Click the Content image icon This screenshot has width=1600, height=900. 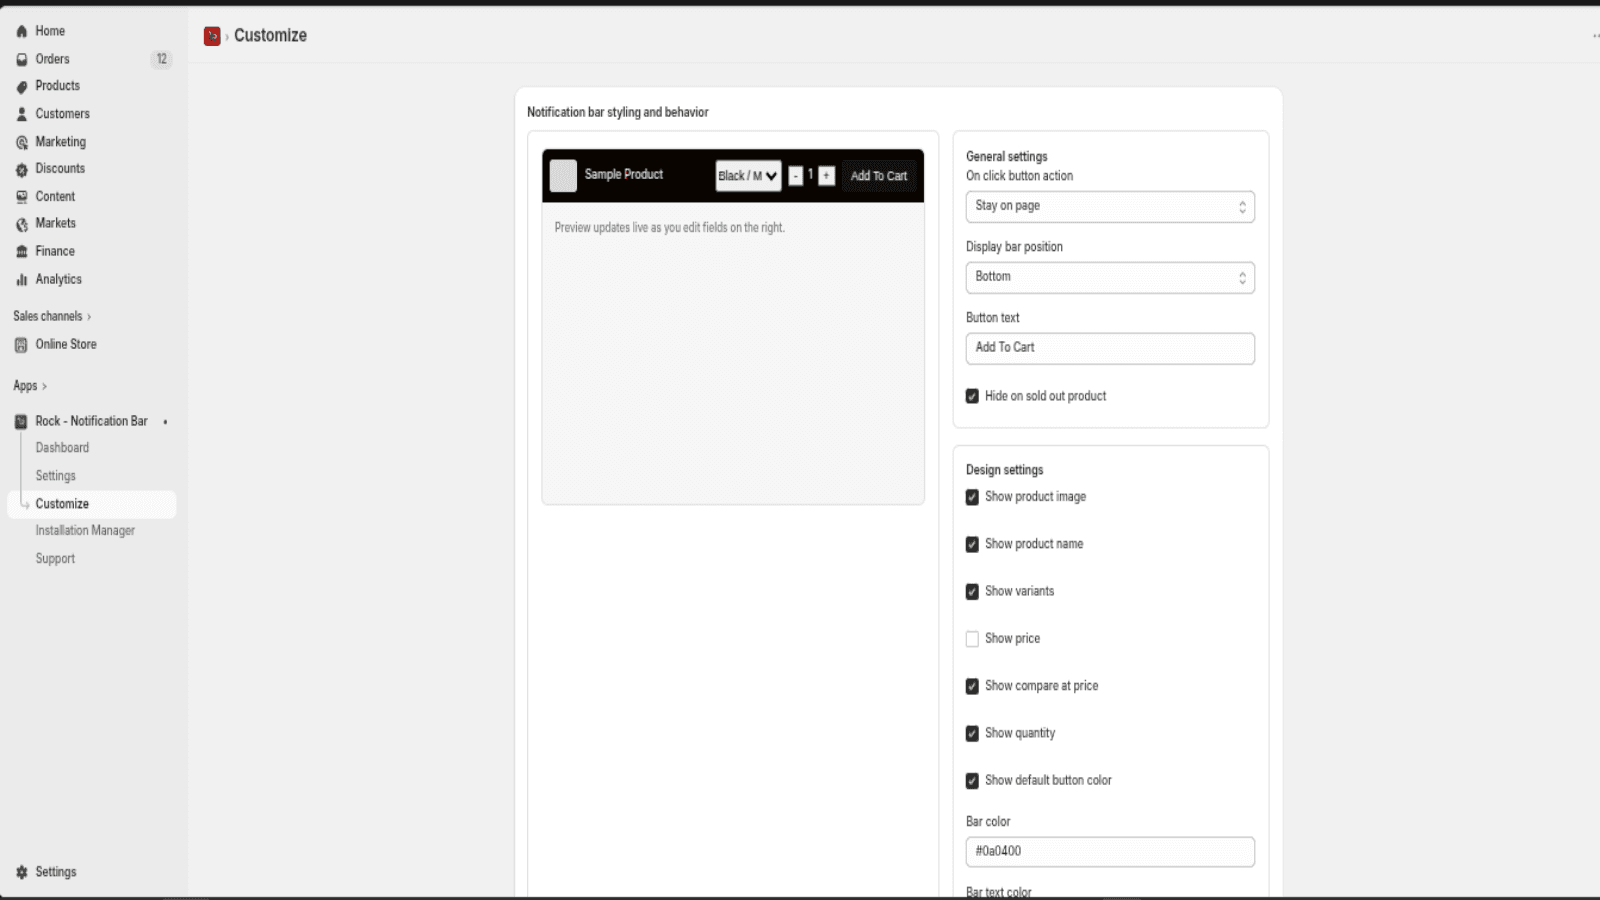pos(22,197)
